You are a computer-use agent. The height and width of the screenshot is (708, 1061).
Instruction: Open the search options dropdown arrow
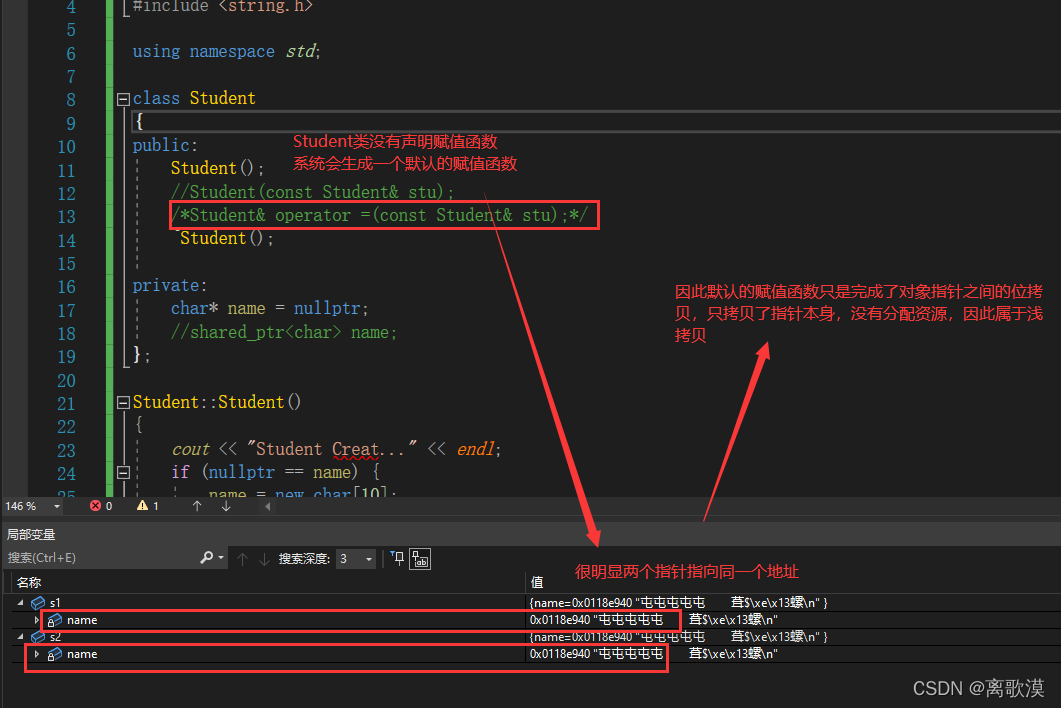click(221, 558)
